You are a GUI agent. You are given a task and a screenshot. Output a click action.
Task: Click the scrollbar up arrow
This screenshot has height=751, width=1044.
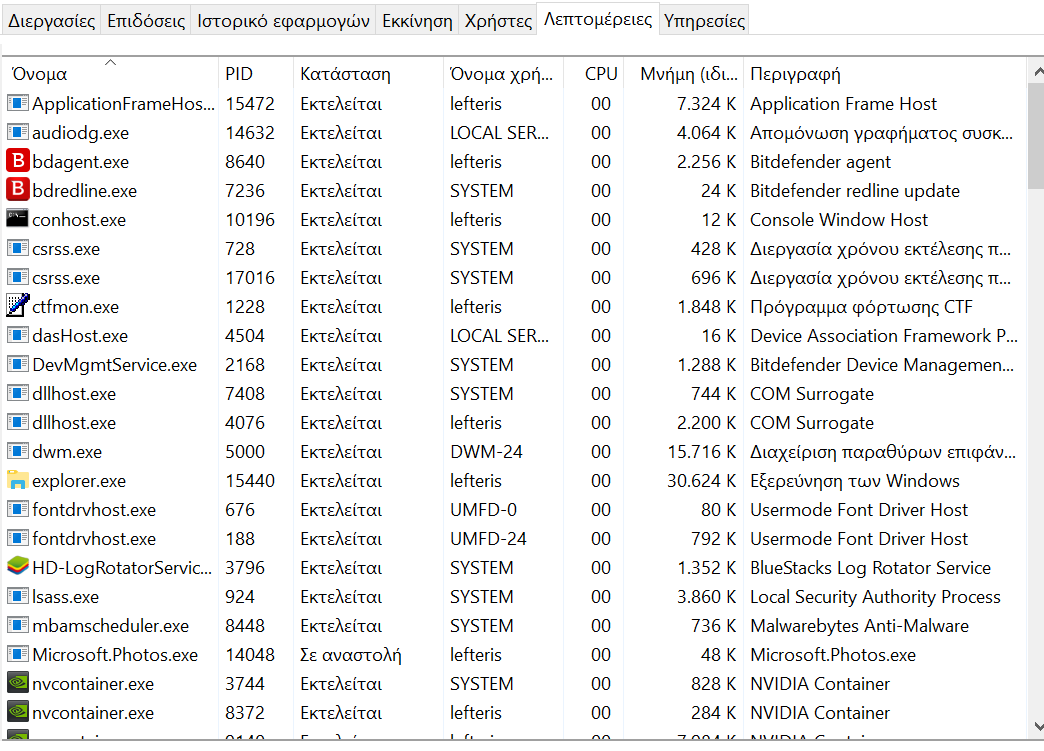pyautogui.click(x=1037, y=71)
